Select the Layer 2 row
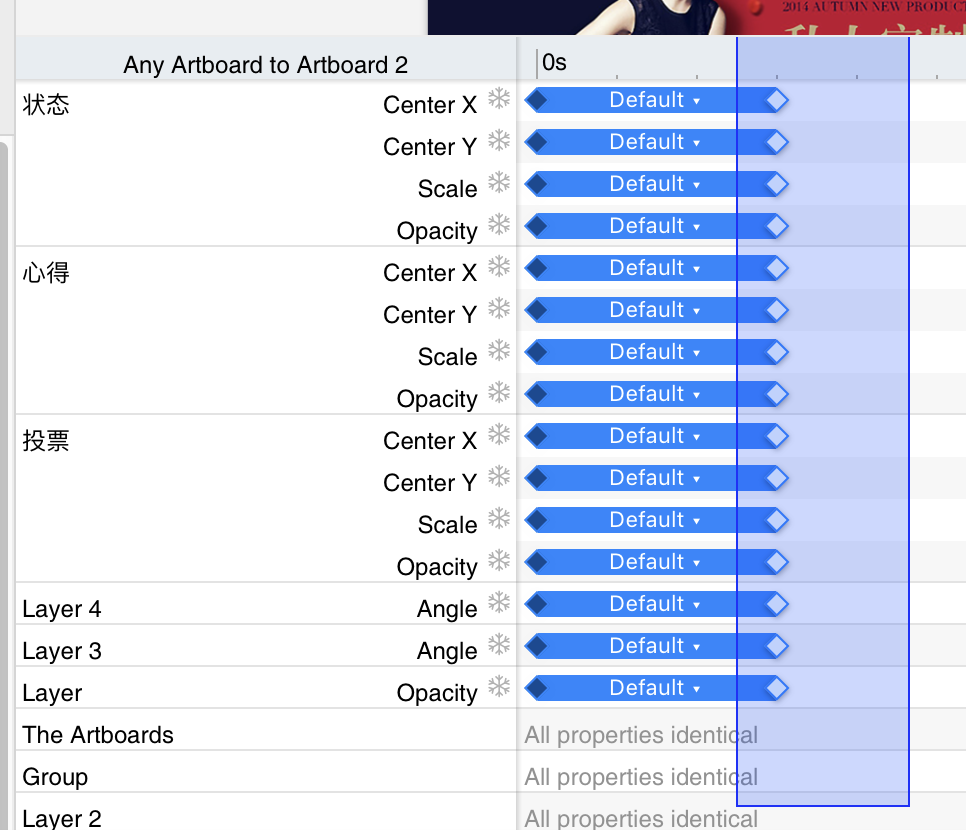This screenshot has height=830, width=966. pyautogui.click(x=62, y=818)
